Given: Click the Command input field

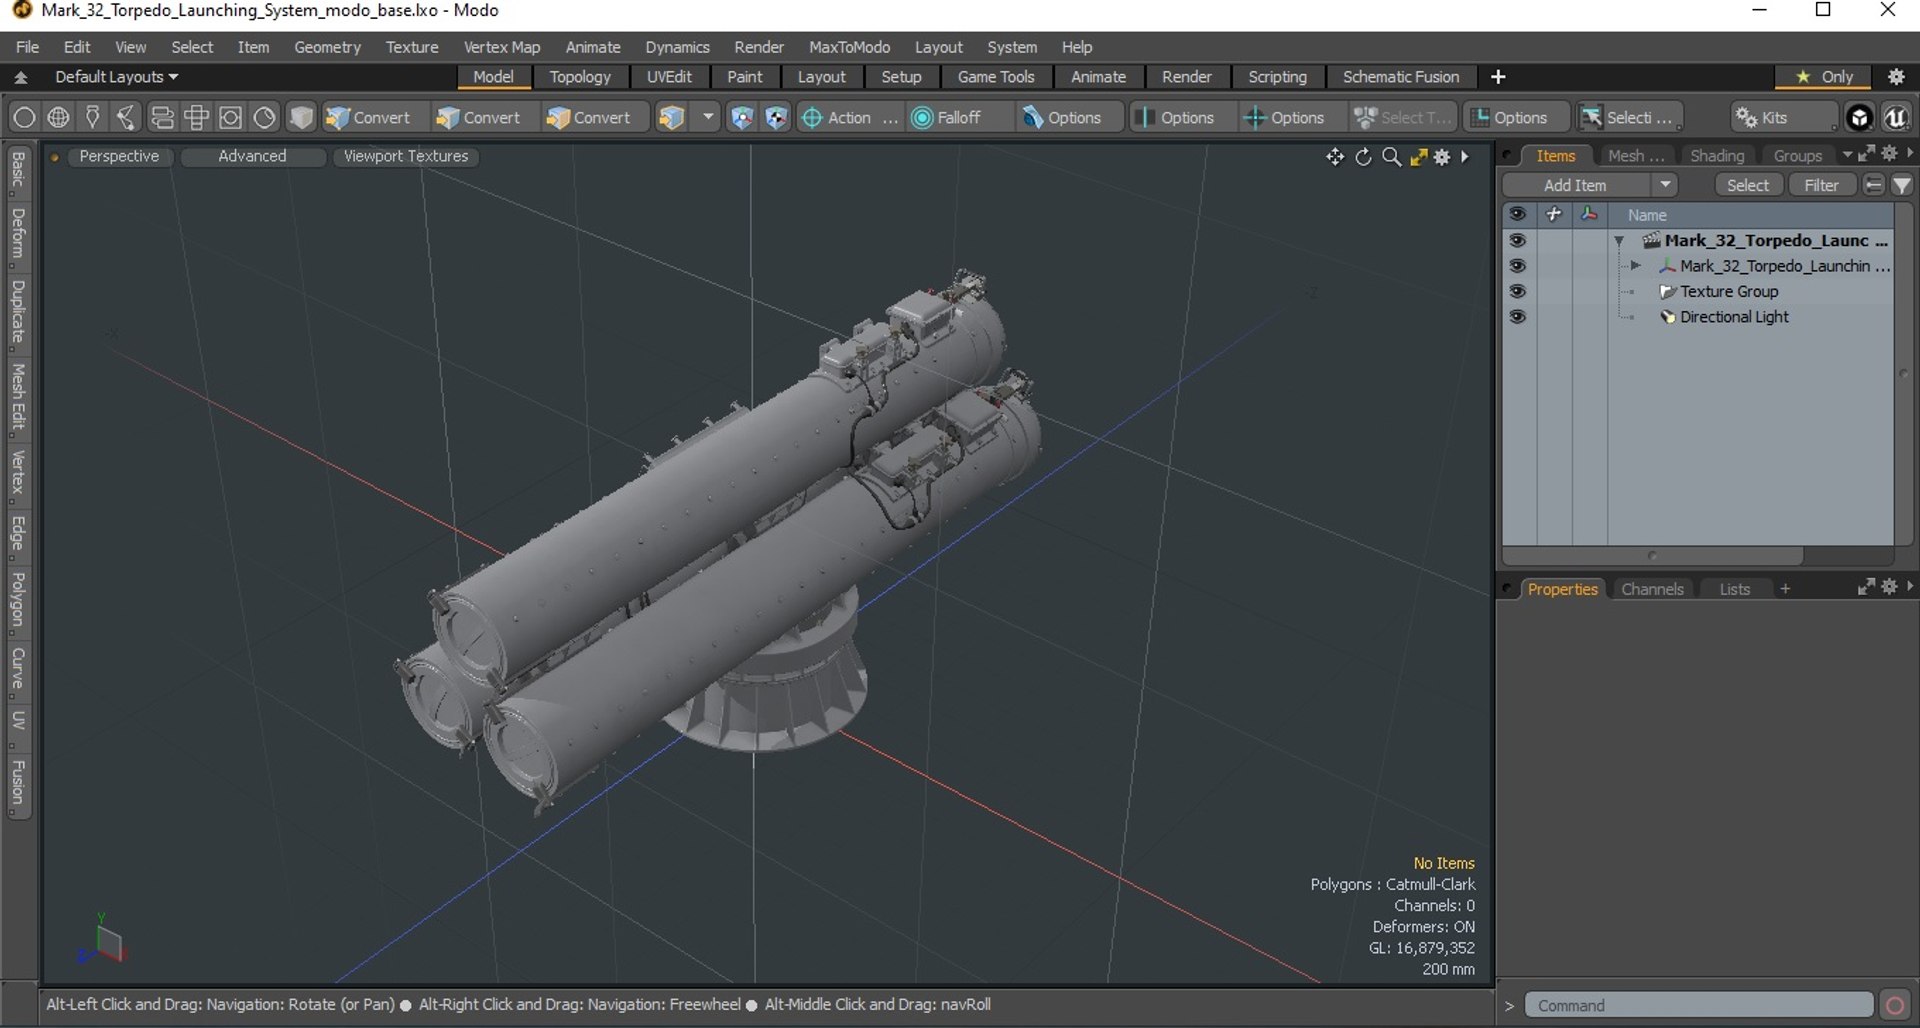Looking at the screenshot, I should (1698, 1005).
